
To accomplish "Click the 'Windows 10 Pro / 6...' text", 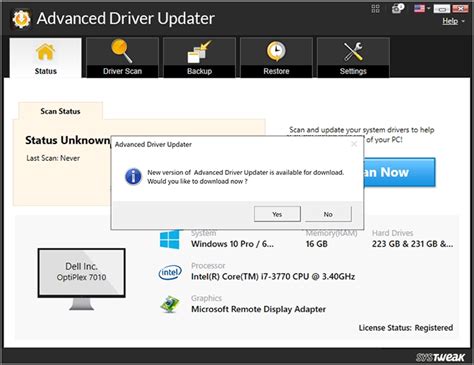I will point(232,244).
